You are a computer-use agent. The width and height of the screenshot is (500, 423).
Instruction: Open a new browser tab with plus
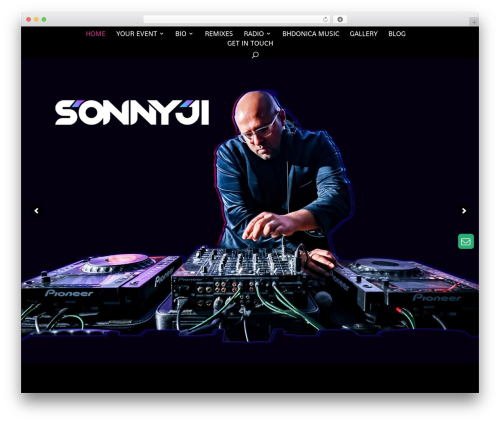tap(474, 22)
